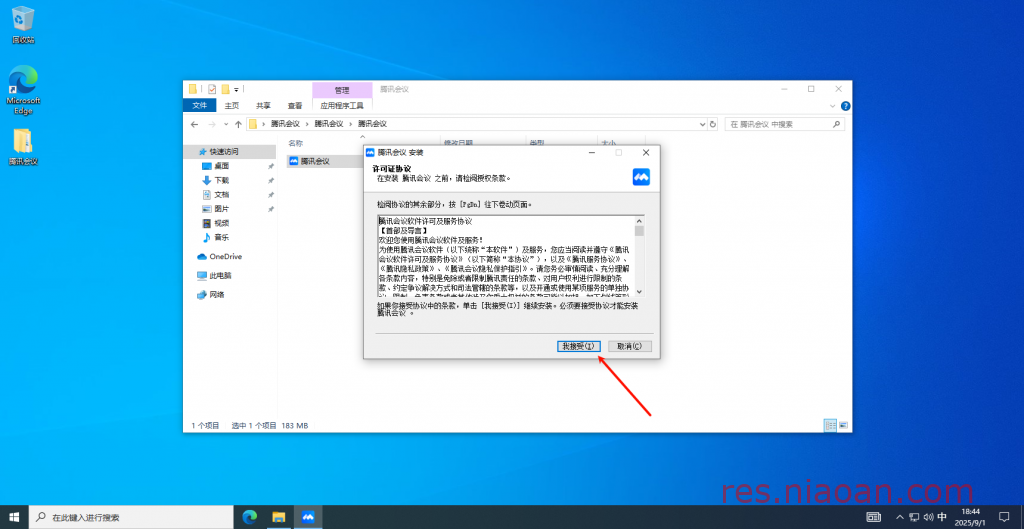
Task: Click the 中 input method indicator
Action: (942, 517)
